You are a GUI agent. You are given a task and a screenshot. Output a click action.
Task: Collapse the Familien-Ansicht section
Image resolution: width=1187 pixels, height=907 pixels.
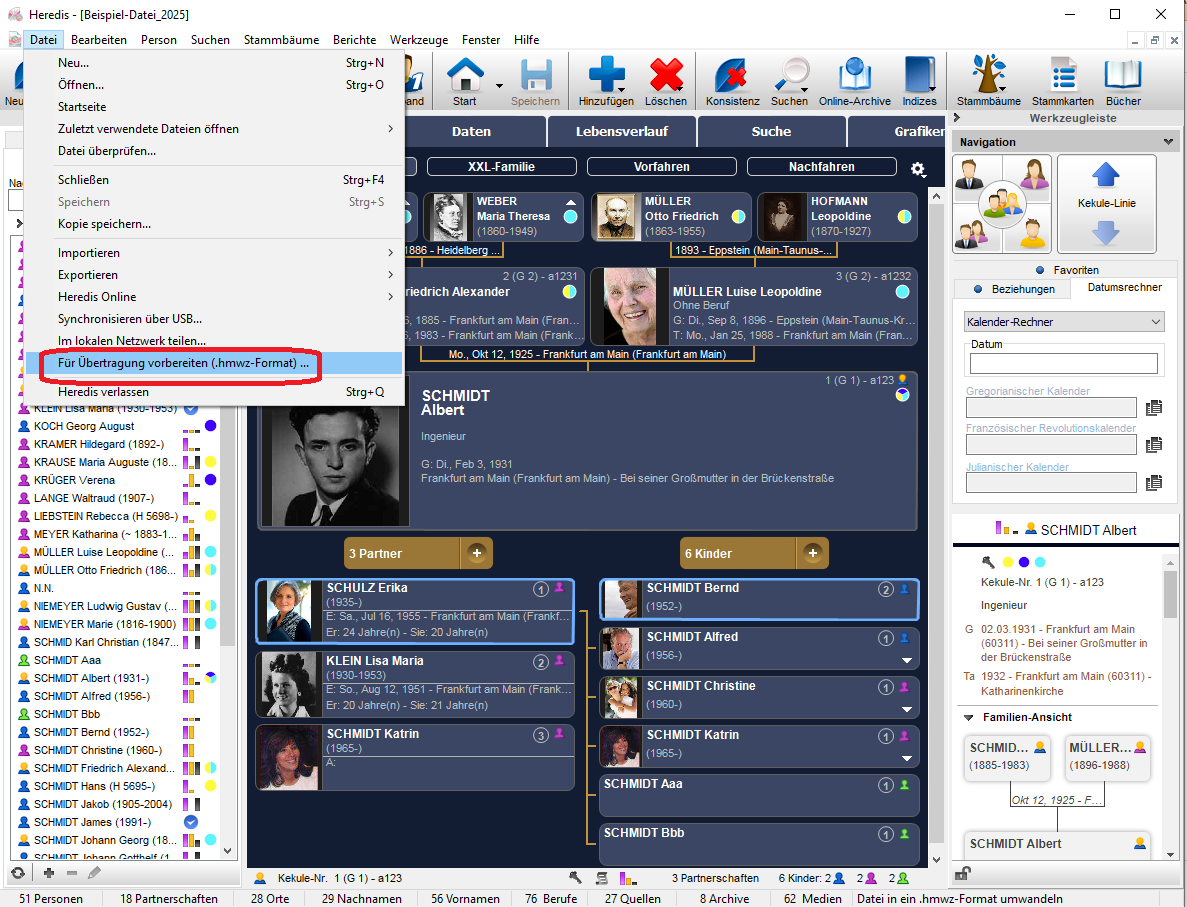point(968,717)
